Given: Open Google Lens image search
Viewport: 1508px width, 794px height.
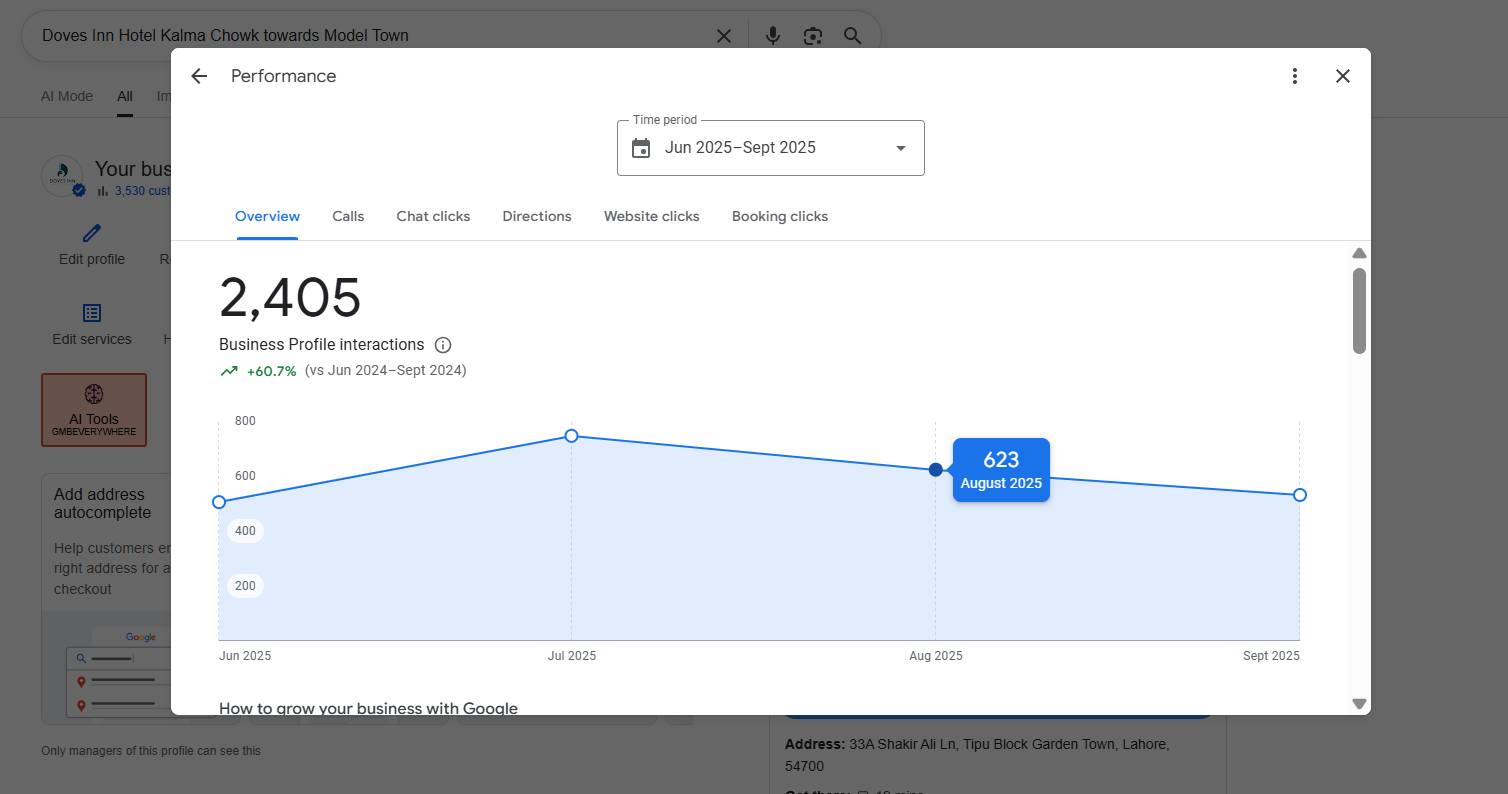Looking at the screenshot, I should coord(813,36).
